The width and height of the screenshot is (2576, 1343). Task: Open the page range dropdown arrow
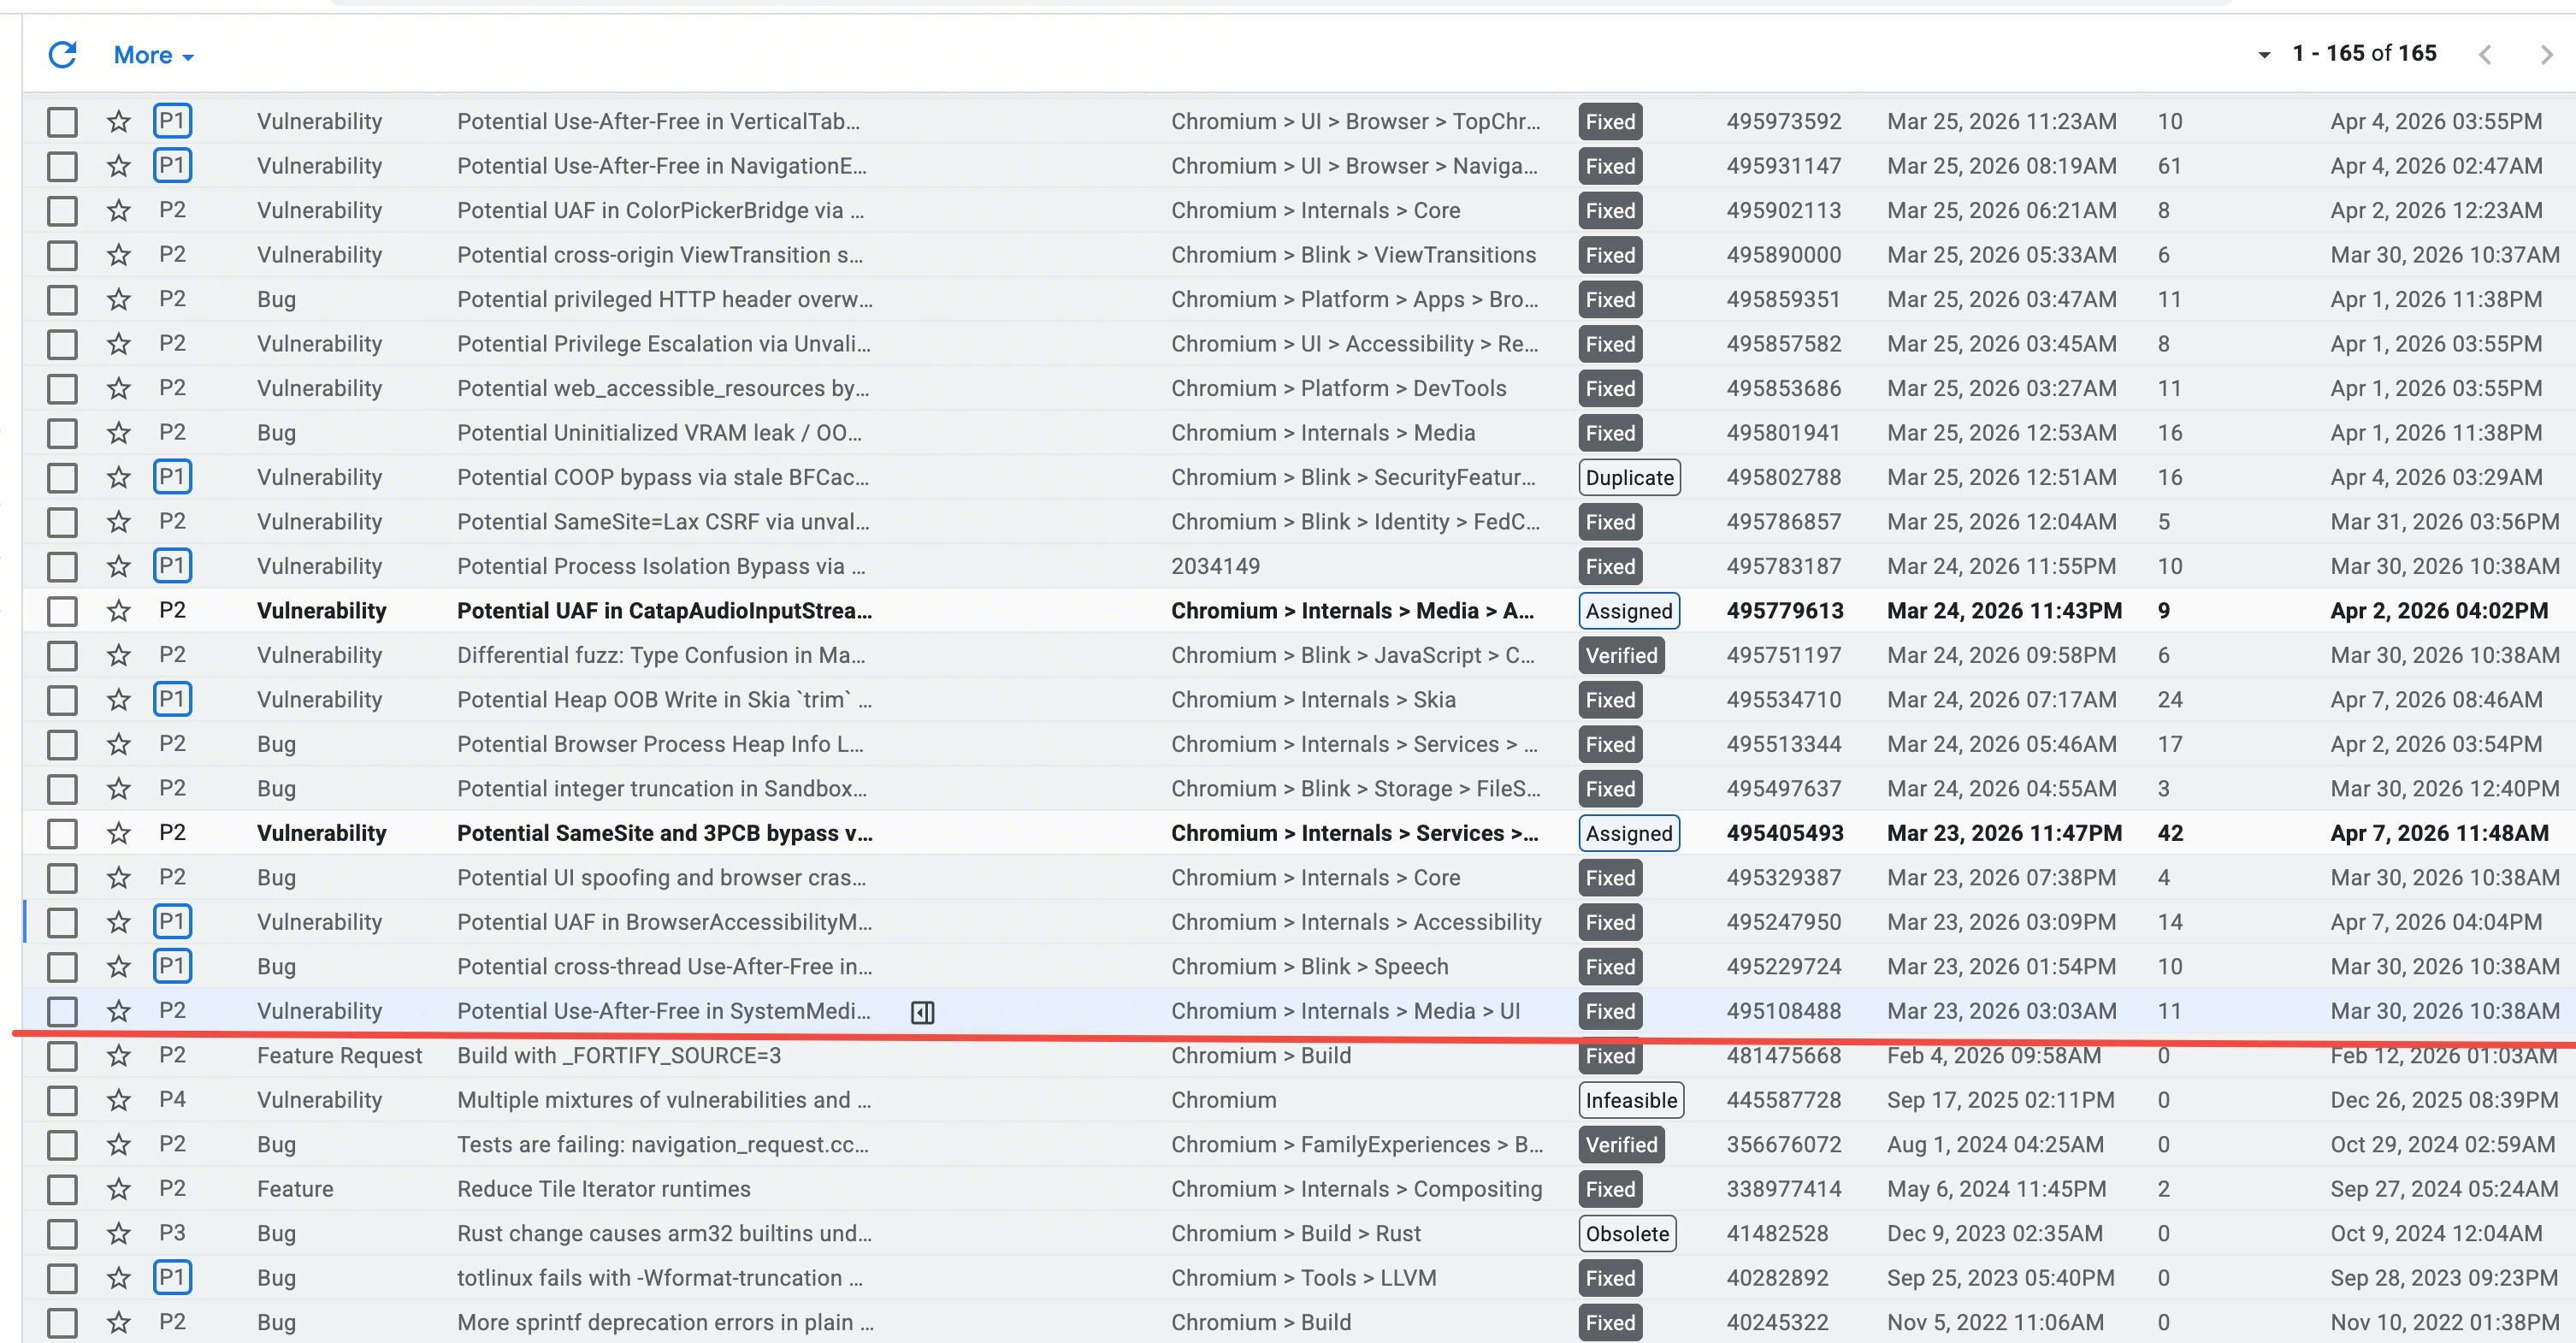pos(2264,55)
